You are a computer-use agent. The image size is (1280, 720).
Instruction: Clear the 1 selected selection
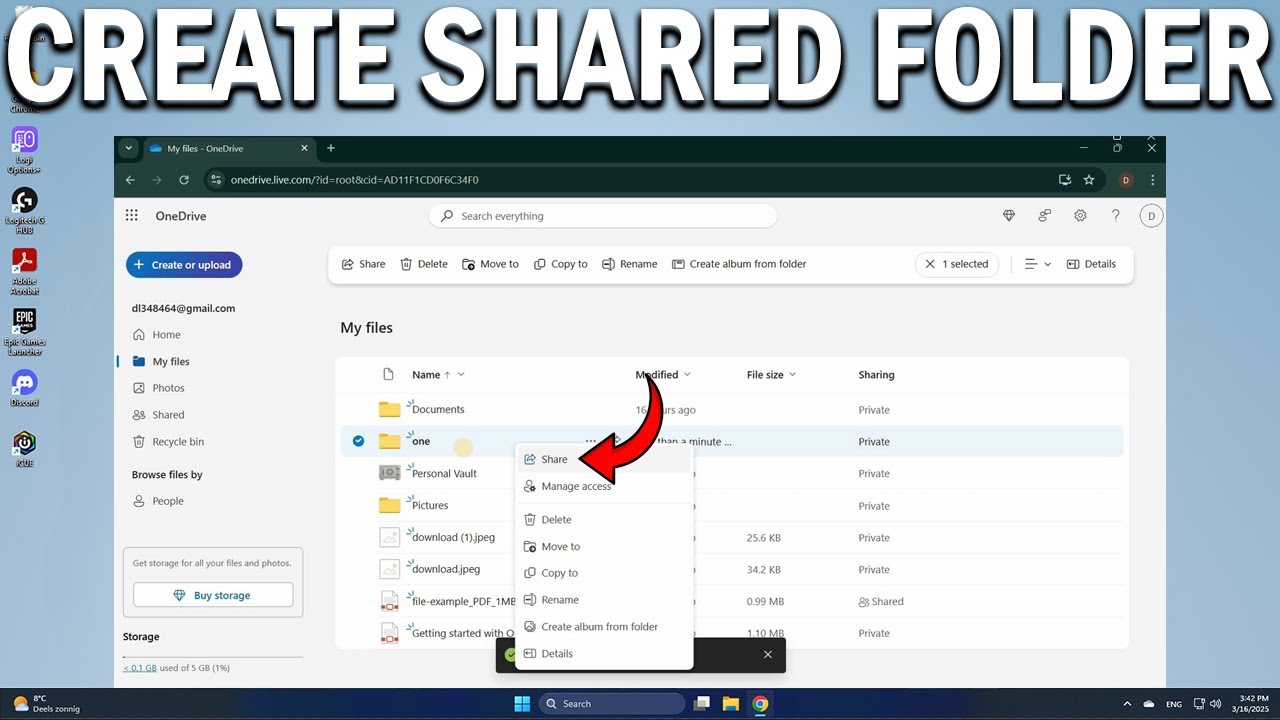(956, 264)
